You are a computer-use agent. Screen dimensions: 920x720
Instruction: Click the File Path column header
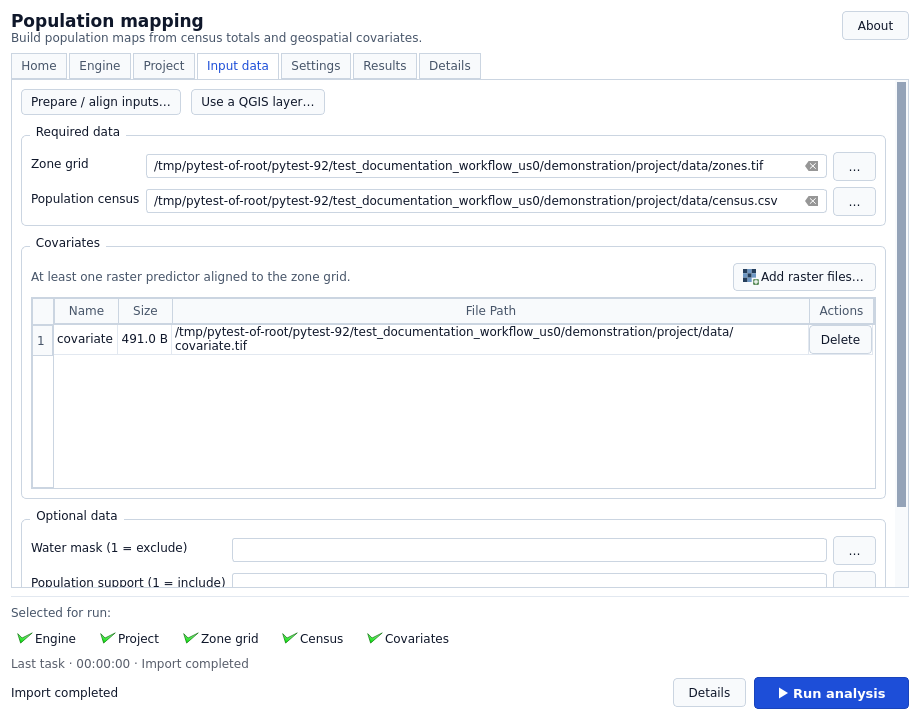[491, 311]
